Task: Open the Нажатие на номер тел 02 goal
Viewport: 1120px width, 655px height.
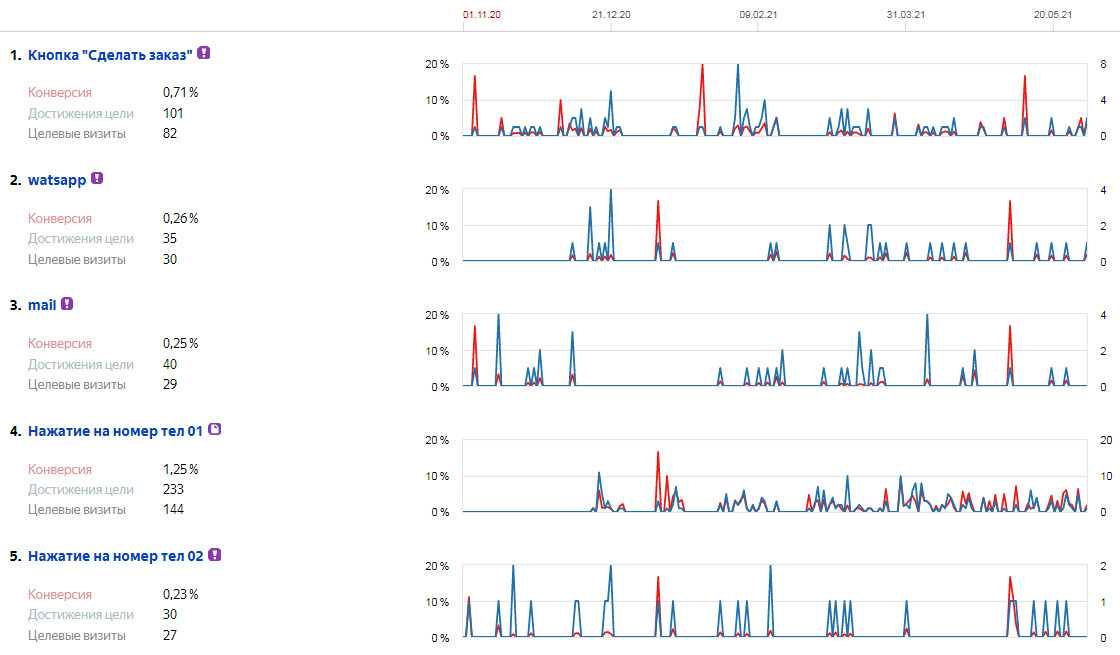Action: (x=116, y=556)
